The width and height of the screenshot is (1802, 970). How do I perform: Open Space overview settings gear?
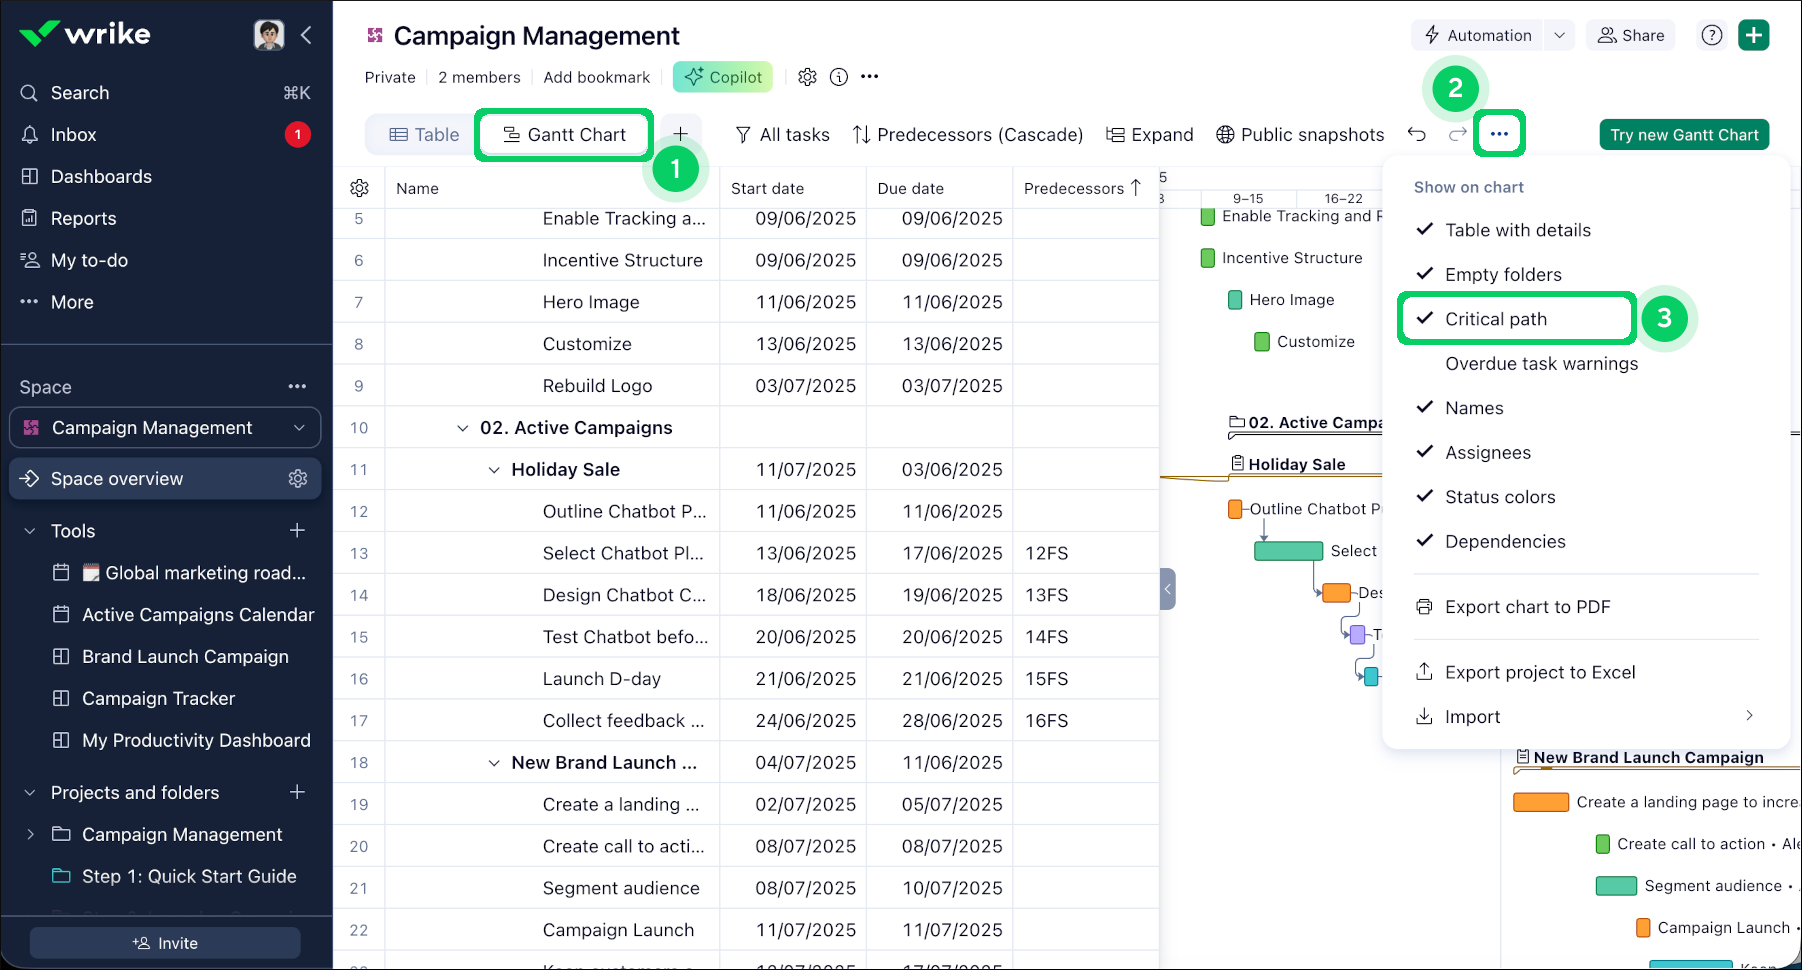point(298,479)
